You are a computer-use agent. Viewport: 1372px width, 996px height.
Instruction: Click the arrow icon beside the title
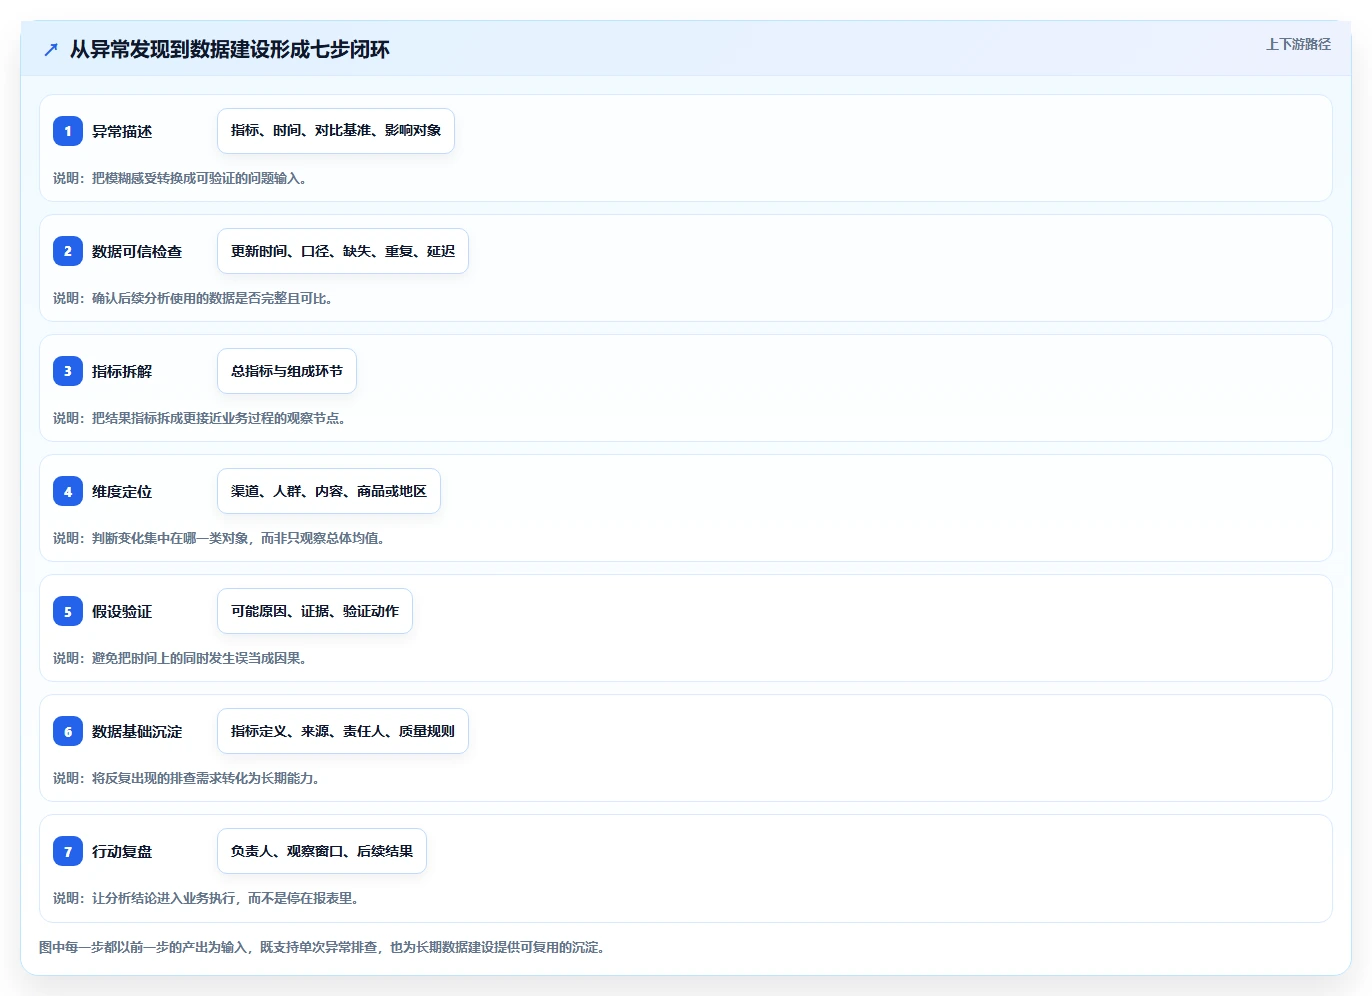click(51, 49)
